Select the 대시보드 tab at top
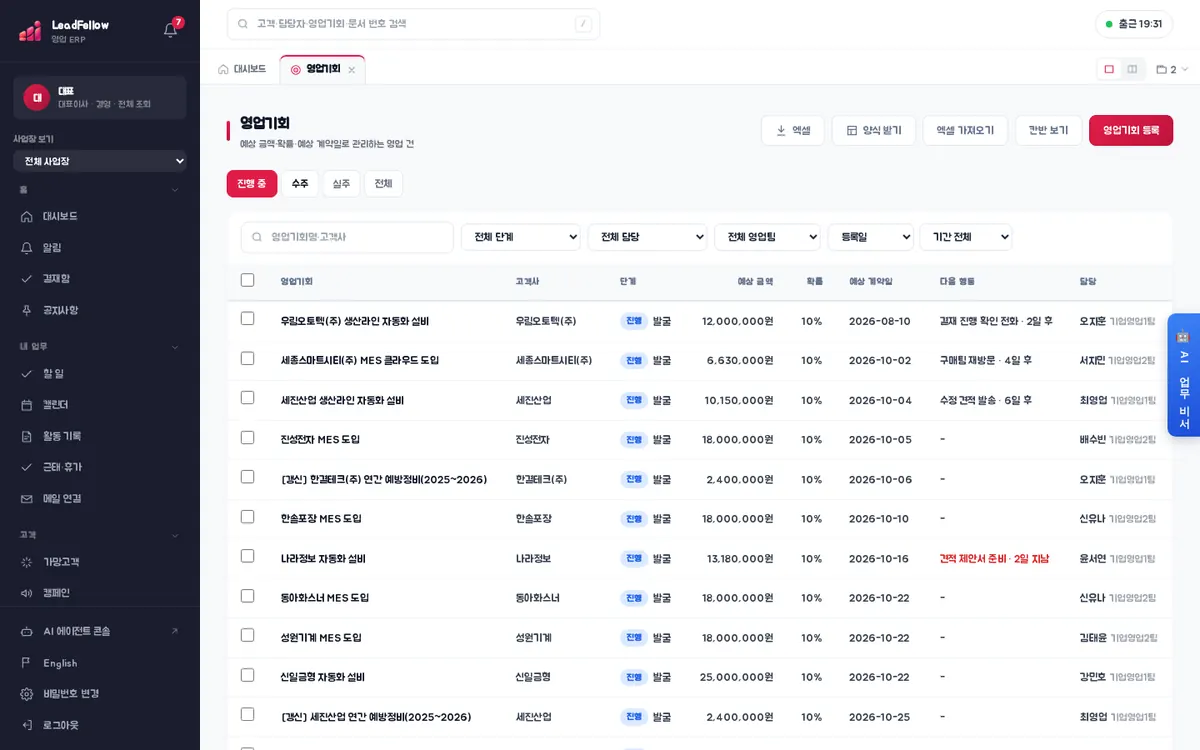The image size is (1200, 750). point(242,69)
